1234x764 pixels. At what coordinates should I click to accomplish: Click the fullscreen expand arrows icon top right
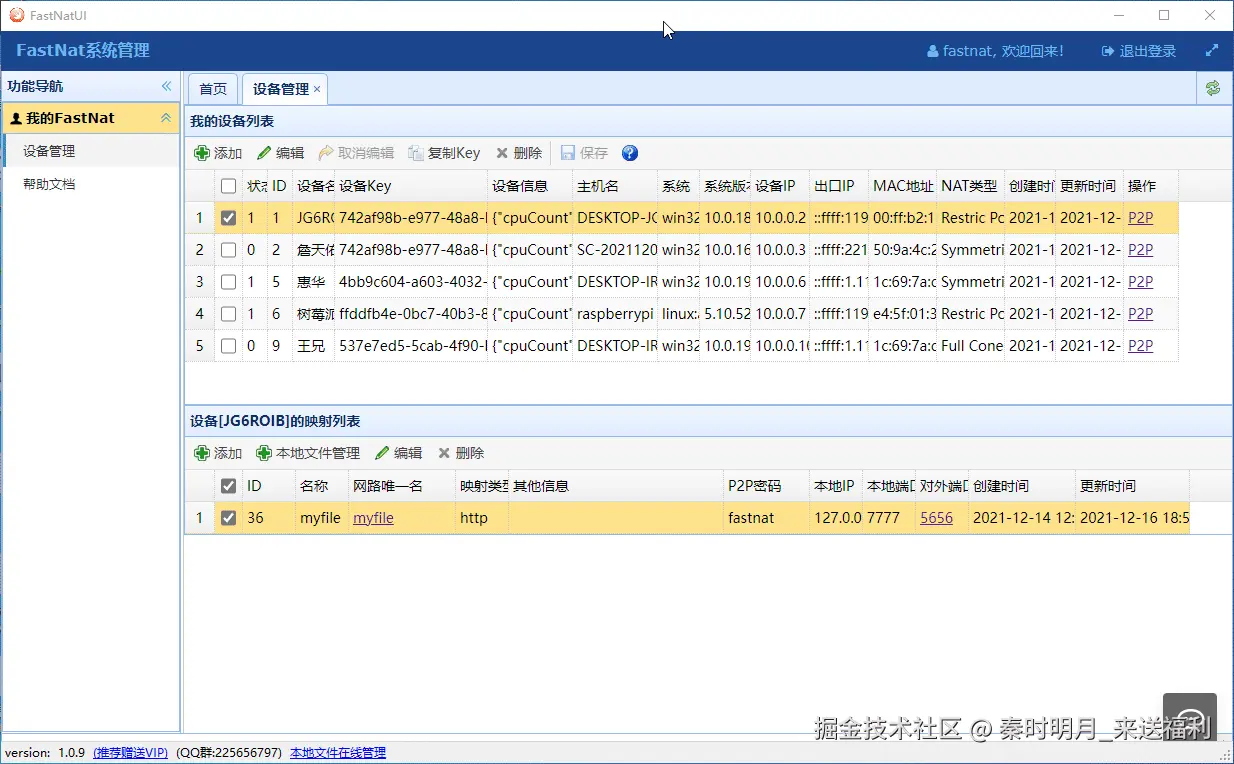pos(1212,49)
